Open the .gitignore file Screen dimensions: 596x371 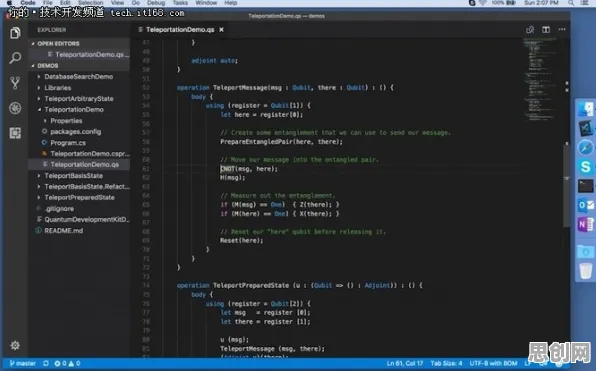(x=59, y=209)
